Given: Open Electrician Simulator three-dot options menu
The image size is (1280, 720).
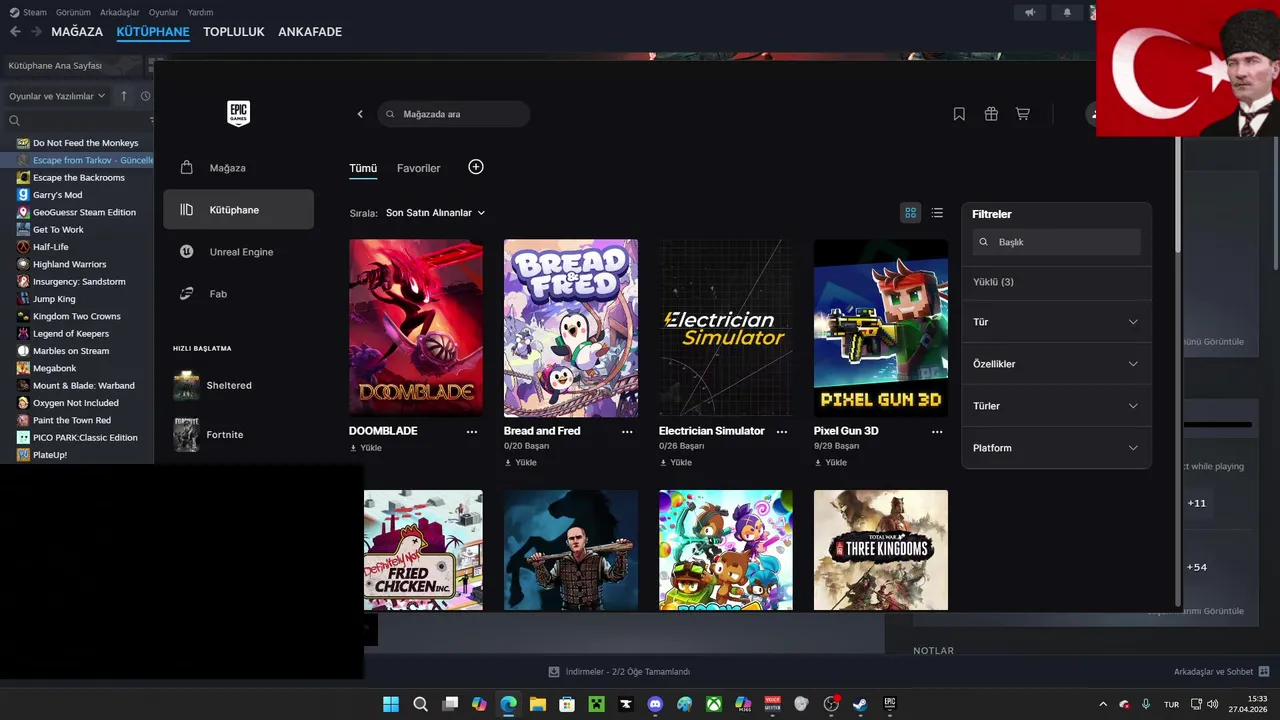Looking at the screenshot, I should 782,432.
